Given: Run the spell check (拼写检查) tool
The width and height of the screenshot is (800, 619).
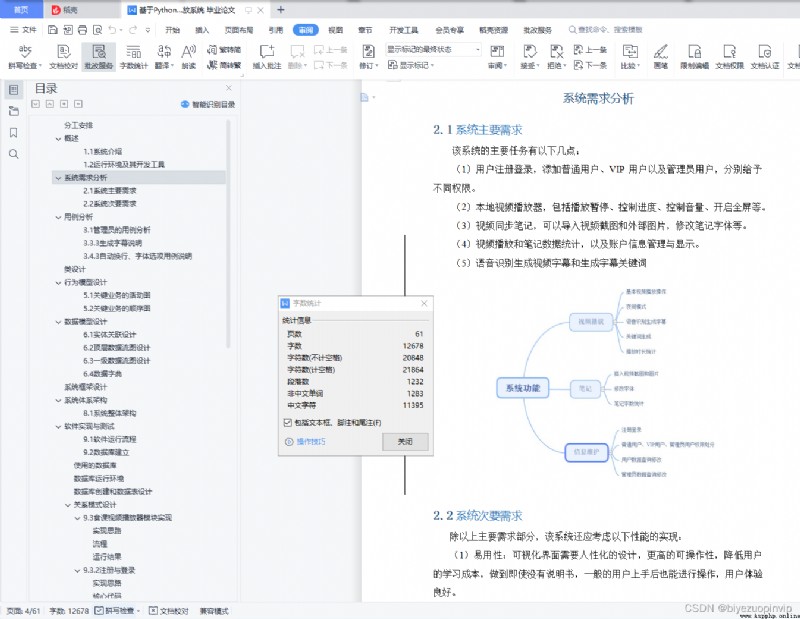Looking at the screenshot, I should pyautogui.click(x=23, y=56).
